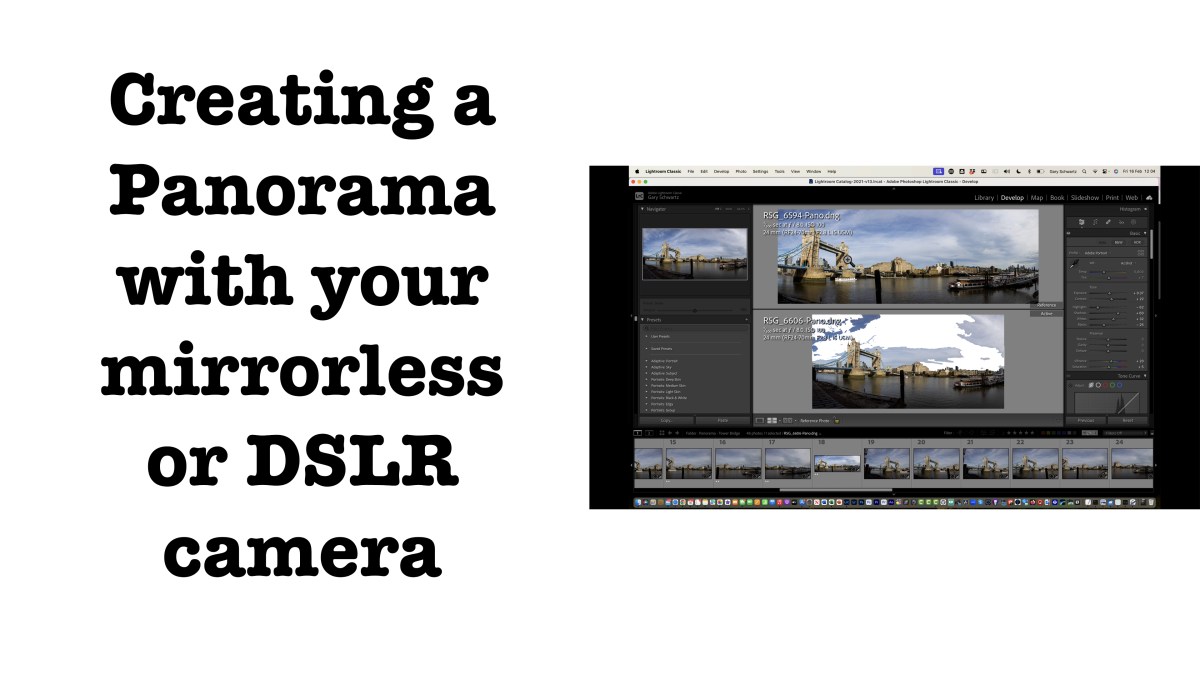This screenshot has height=675, width=1200.
Task: Select the White Balance eyedropper in Basic panel
Action: (1073, 263)
